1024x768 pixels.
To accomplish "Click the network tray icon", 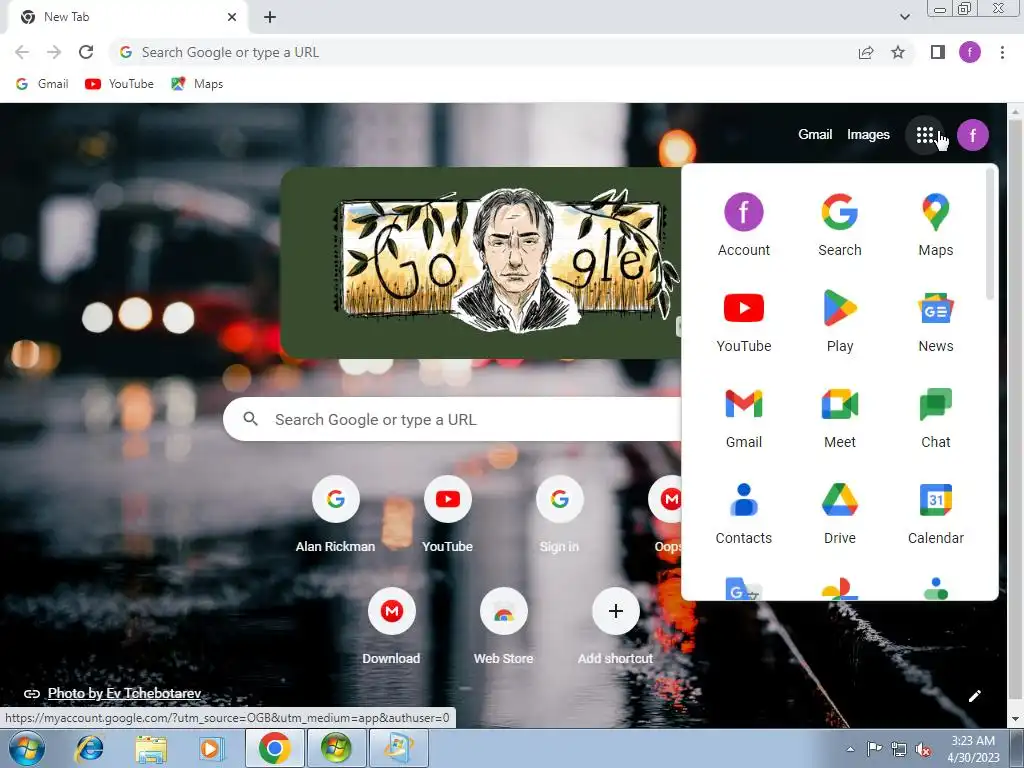I will (x=899, y=749).
